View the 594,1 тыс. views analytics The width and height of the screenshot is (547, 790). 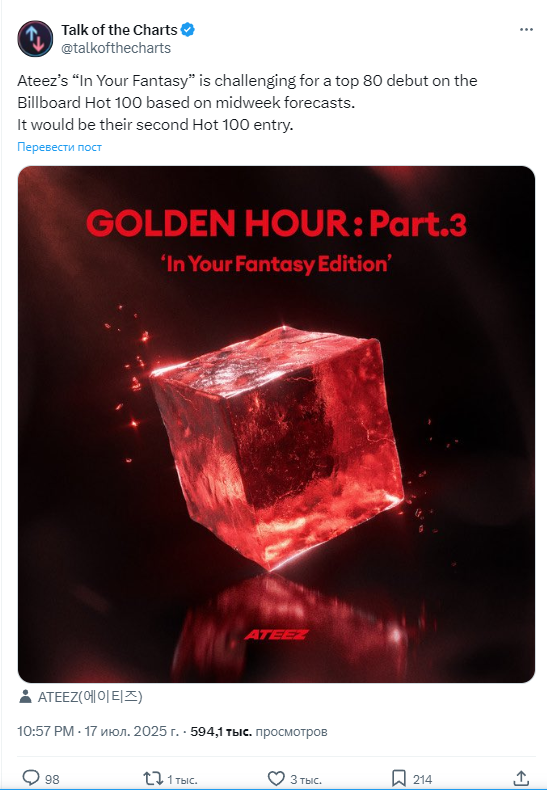click(x=259, y=731)
